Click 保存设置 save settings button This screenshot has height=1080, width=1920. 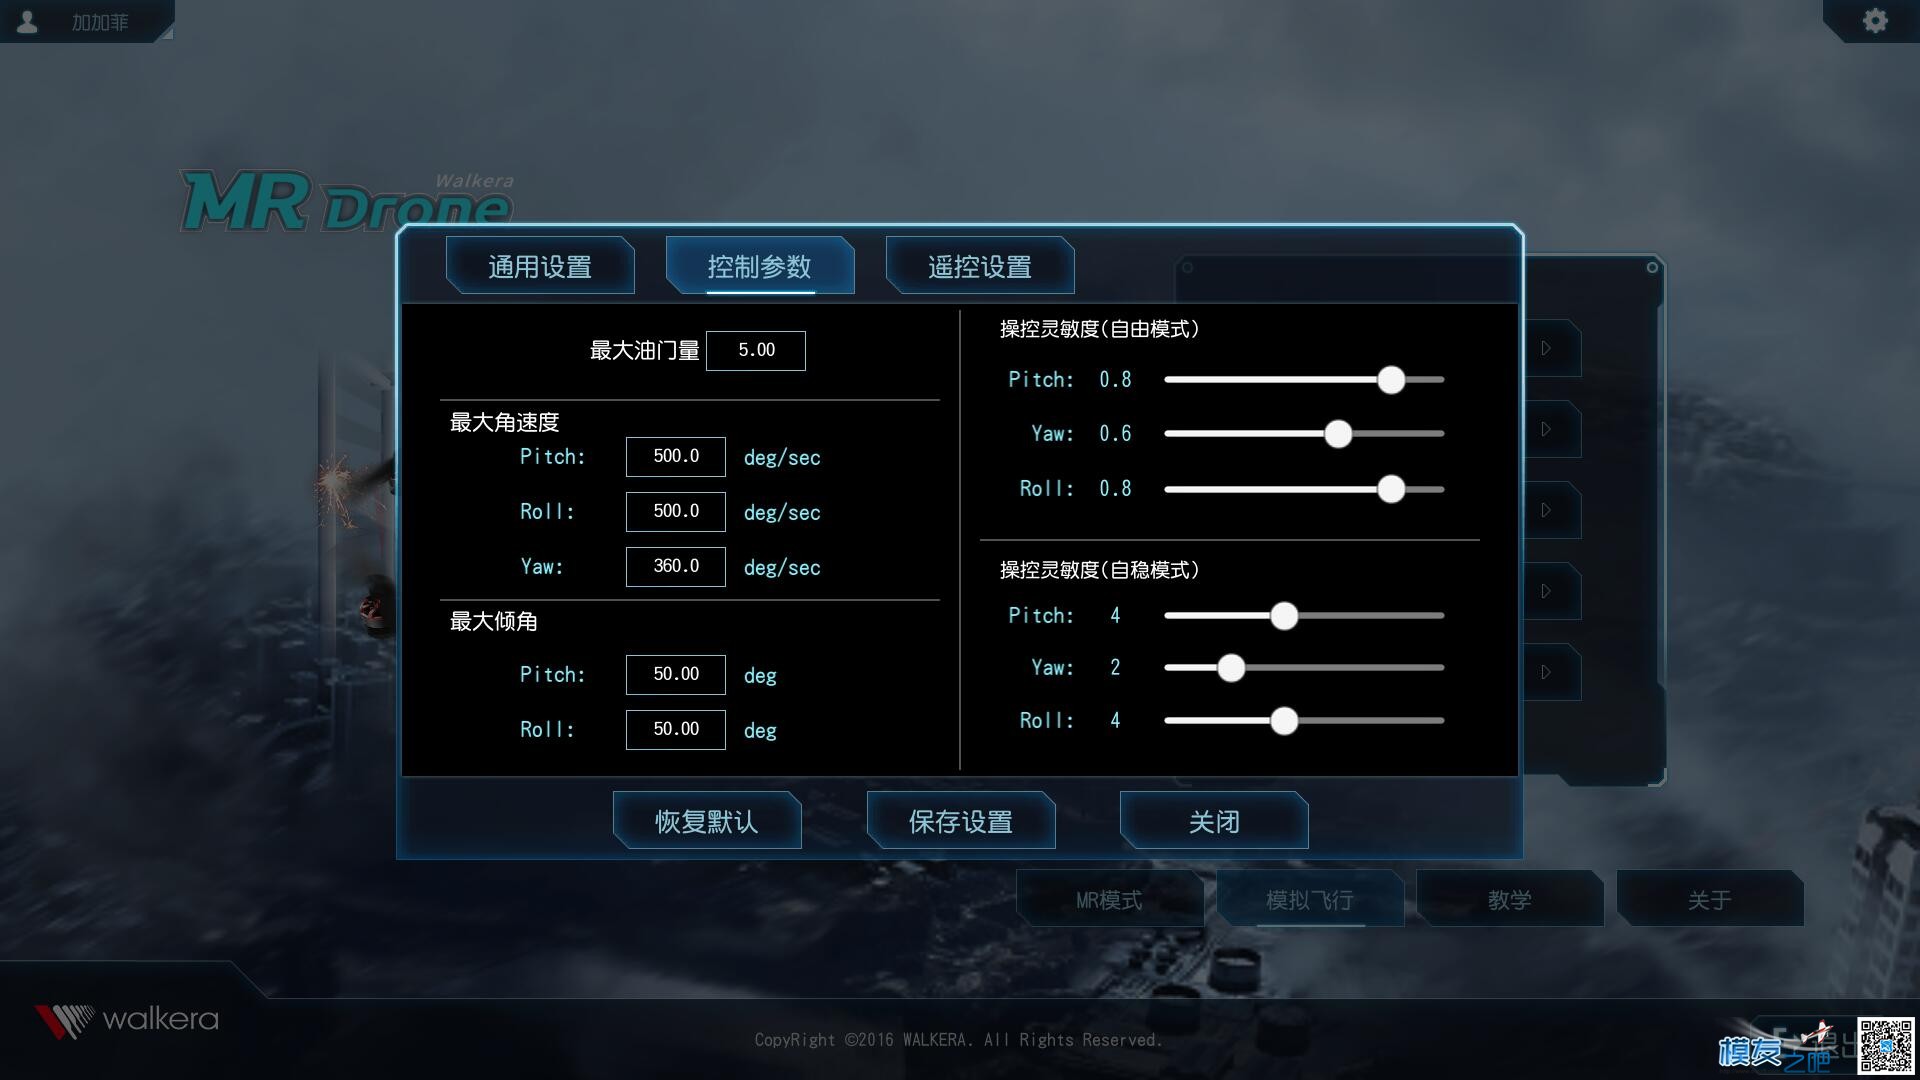pyautogui.click(x=960, y=820)
